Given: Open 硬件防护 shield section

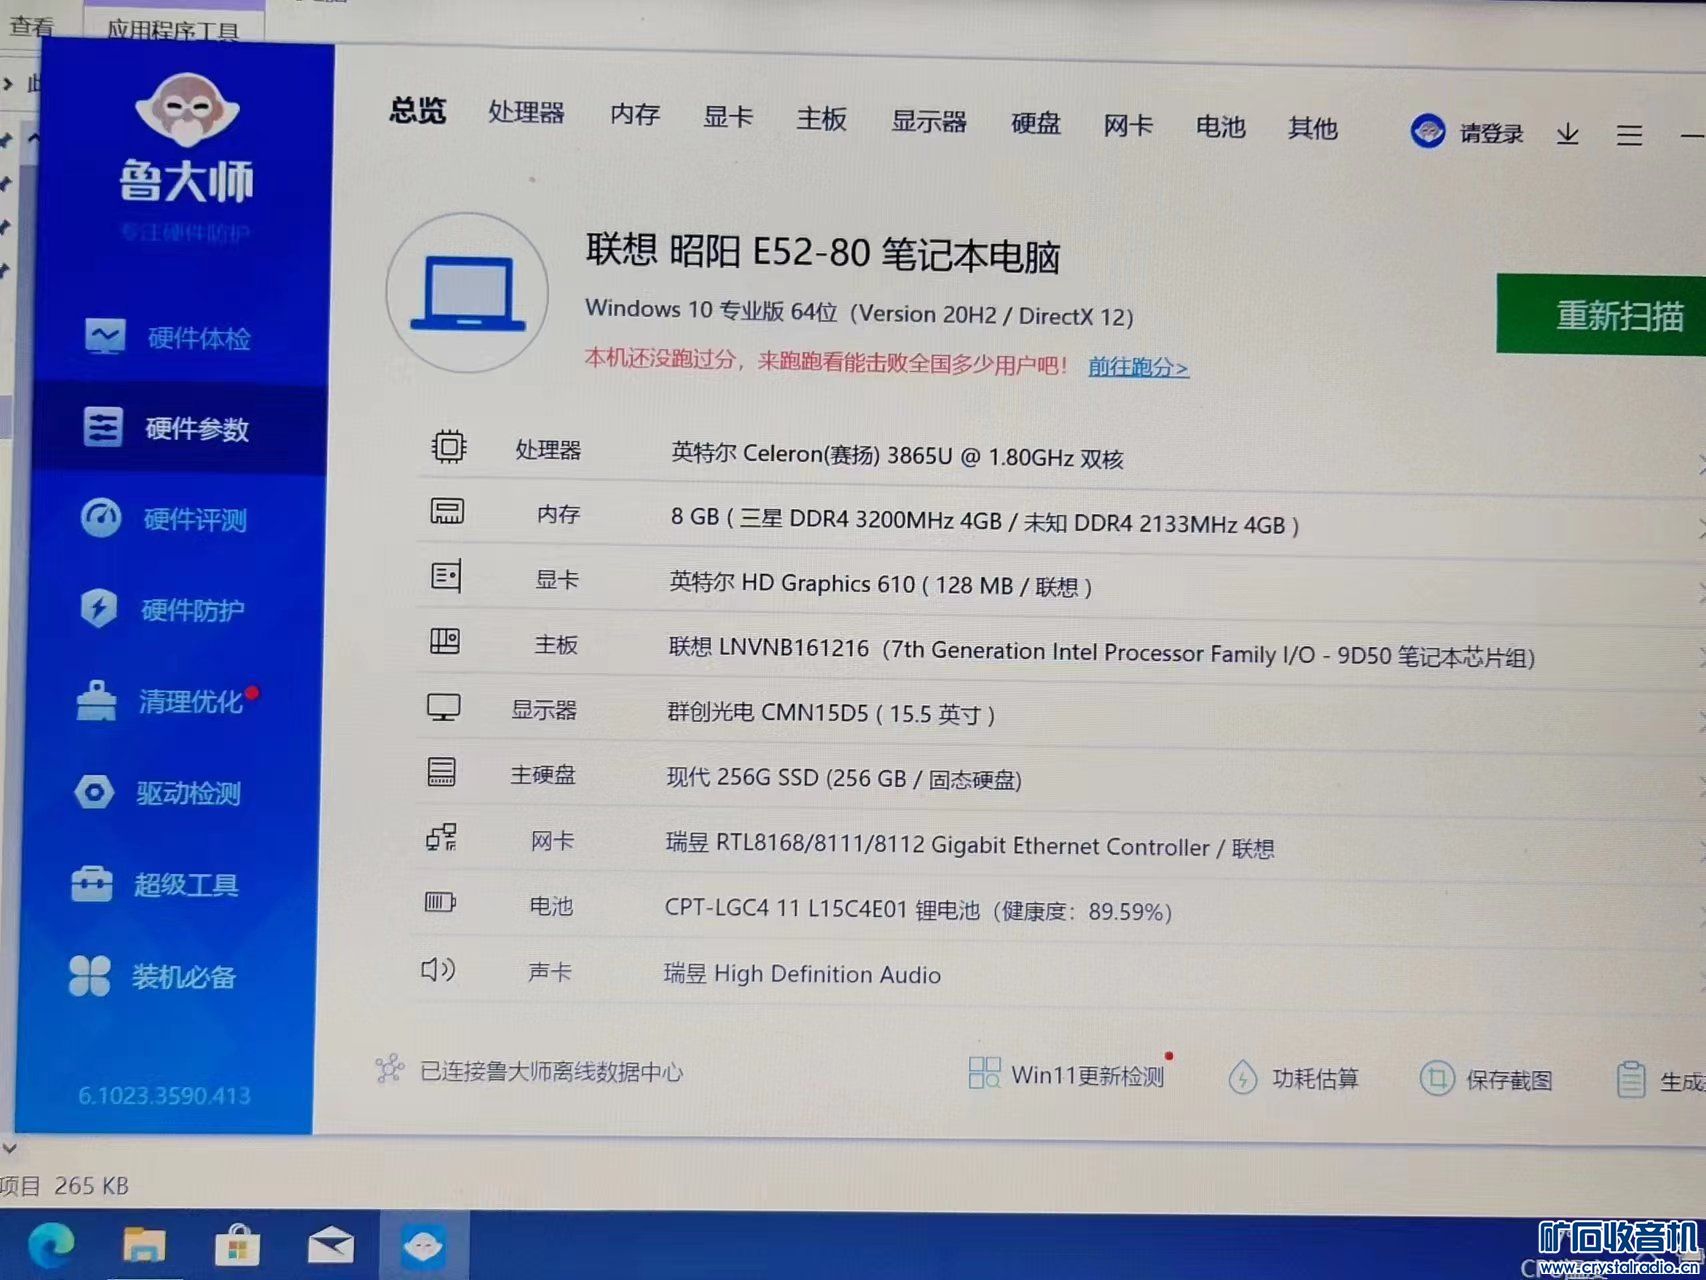Looking at the screenshot, I should coord(162,610).
